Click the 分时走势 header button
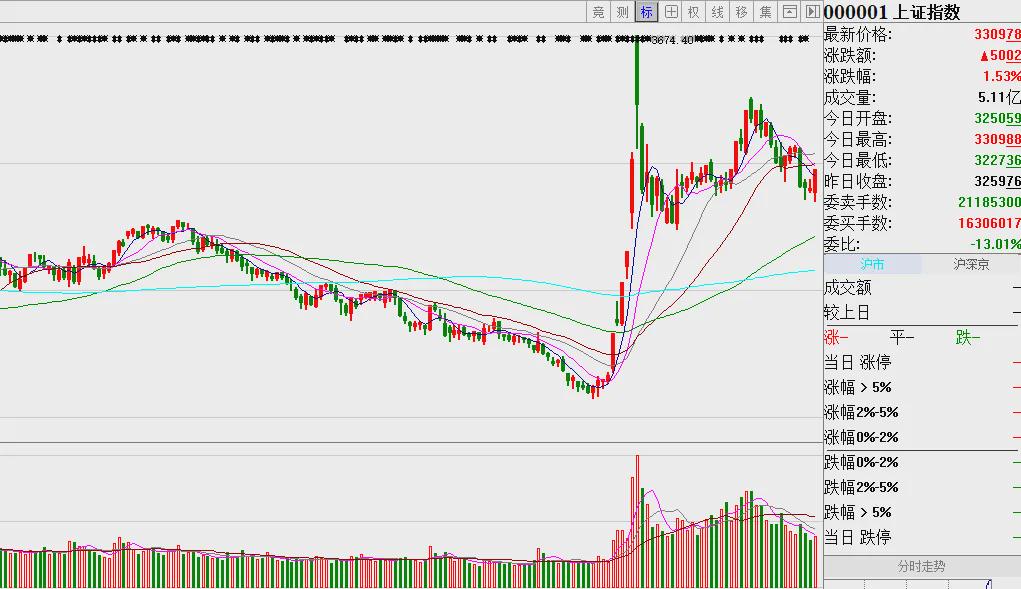The image size is (1021, 589). (x=921, y=566)
